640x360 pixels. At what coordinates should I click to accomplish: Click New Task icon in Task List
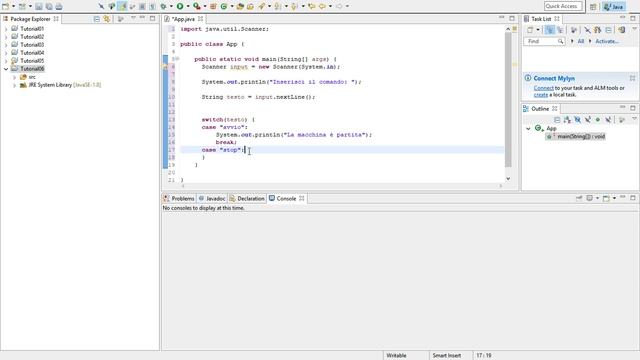[x=530, y=30]
